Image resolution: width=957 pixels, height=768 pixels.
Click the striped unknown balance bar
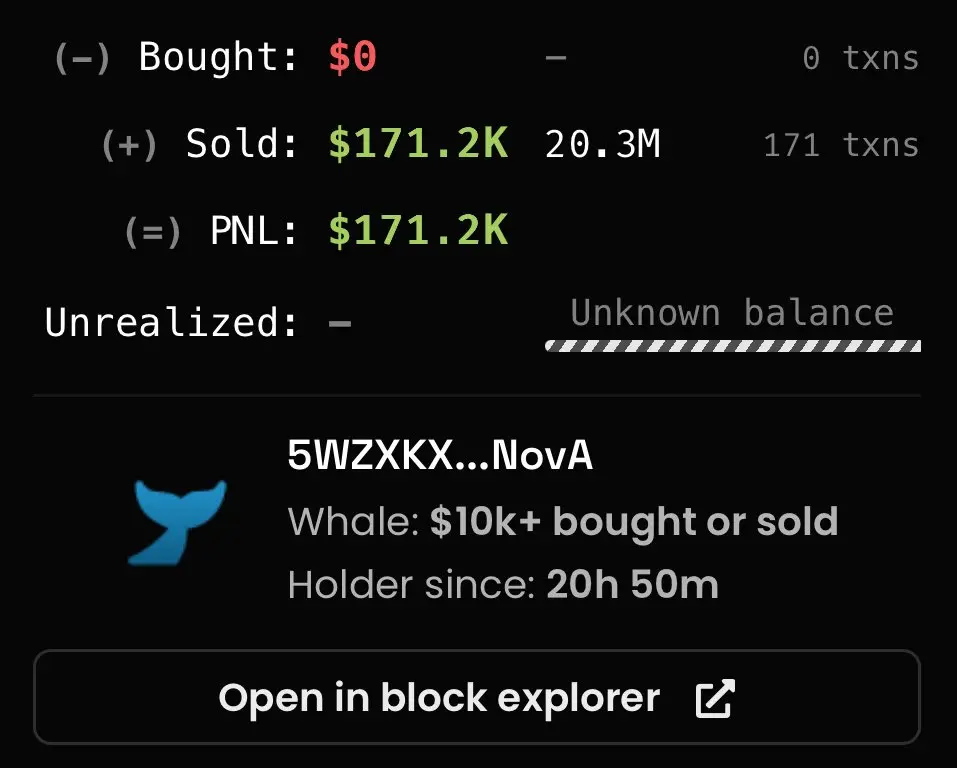pos(733,346)
